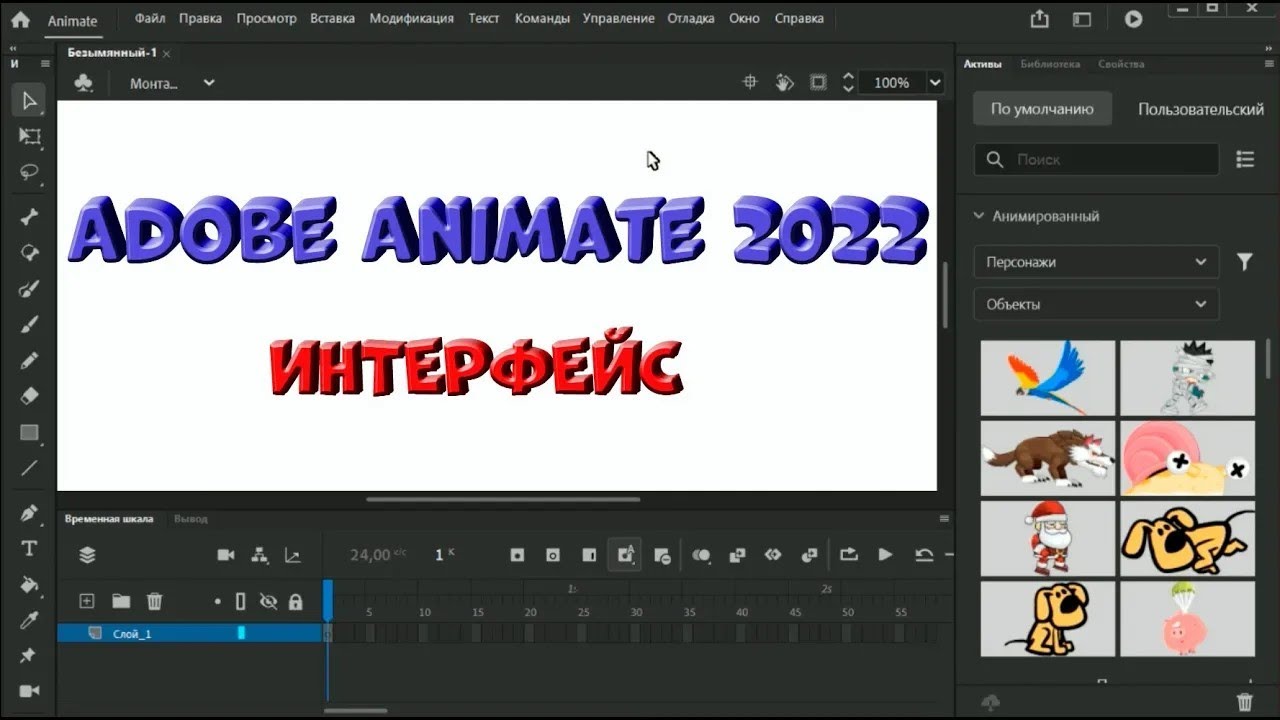
Task: Play the timeline animation
Action: pos(885,554)
